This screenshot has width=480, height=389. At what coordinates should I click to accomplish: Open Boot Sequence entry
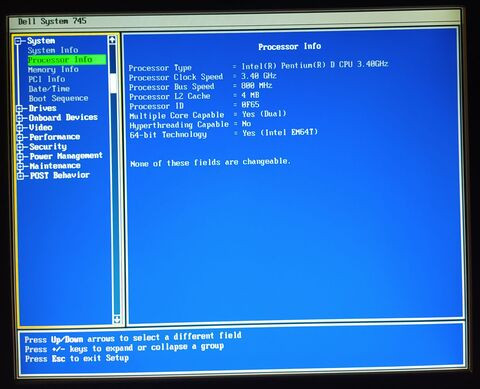pyautogui.click(x=58, y=99)
